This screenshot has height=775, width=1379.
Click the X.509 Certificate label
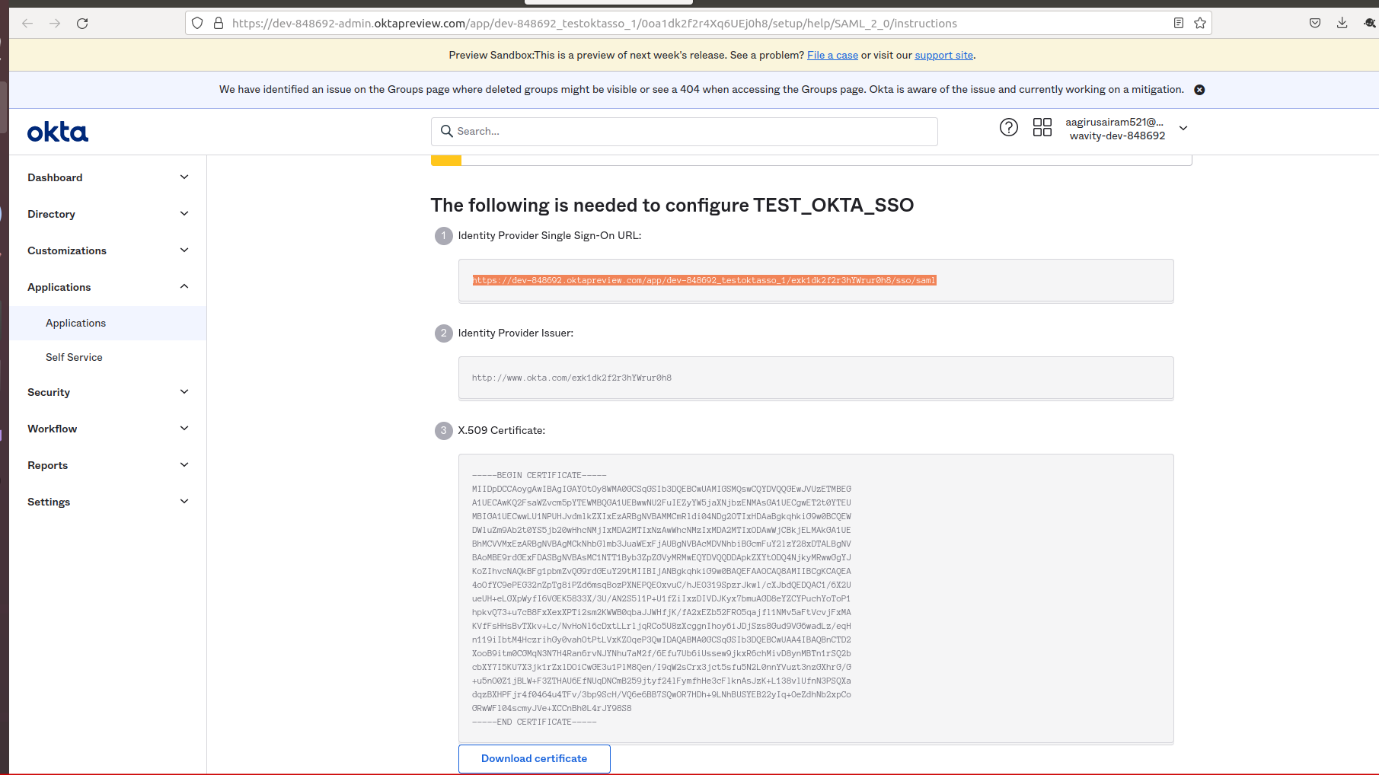[x=501, y=430]
